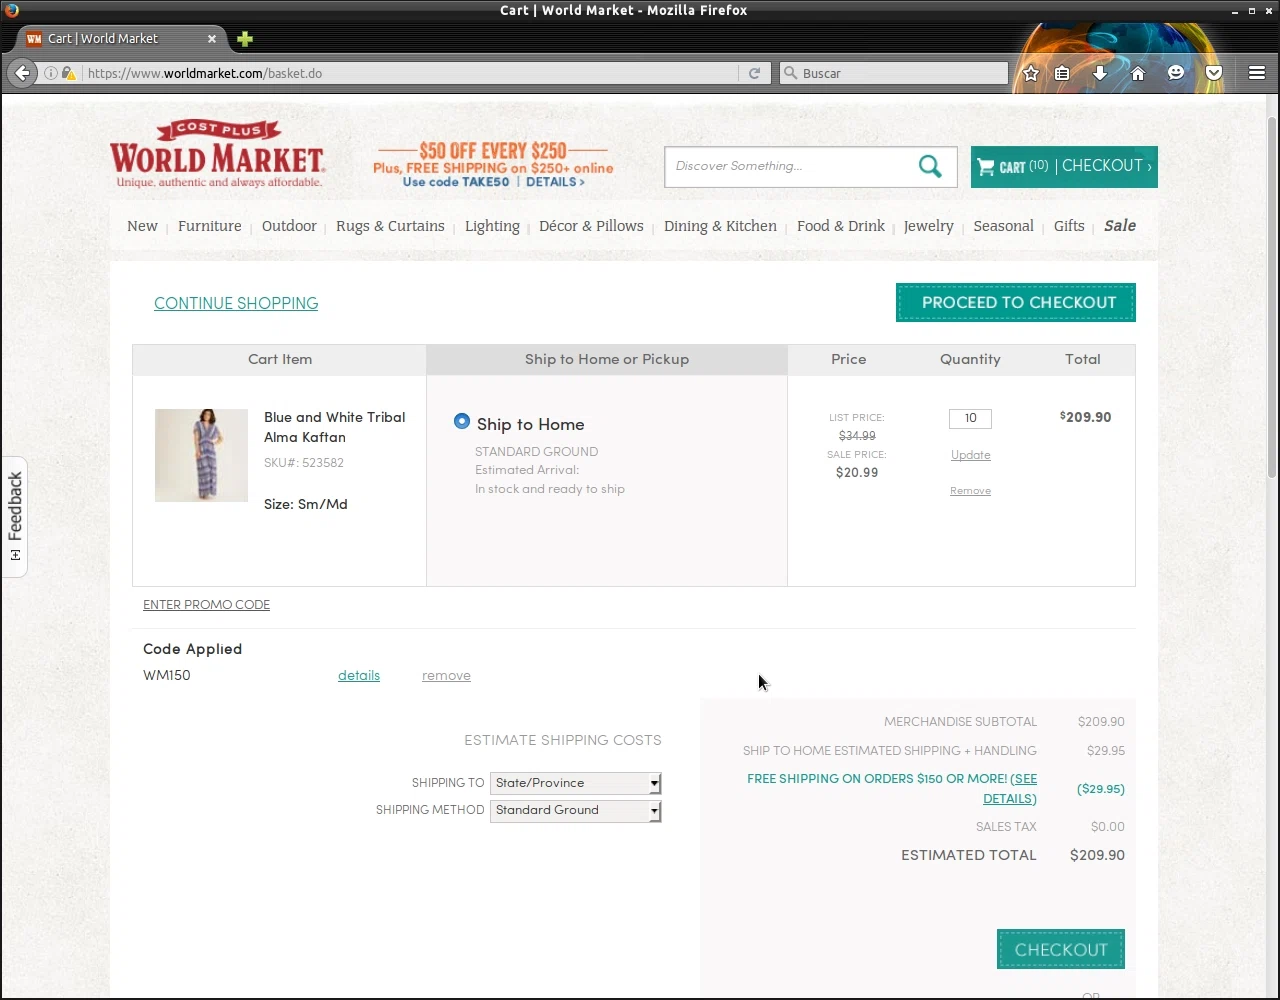Click the site information icon in the address bar

51,73
